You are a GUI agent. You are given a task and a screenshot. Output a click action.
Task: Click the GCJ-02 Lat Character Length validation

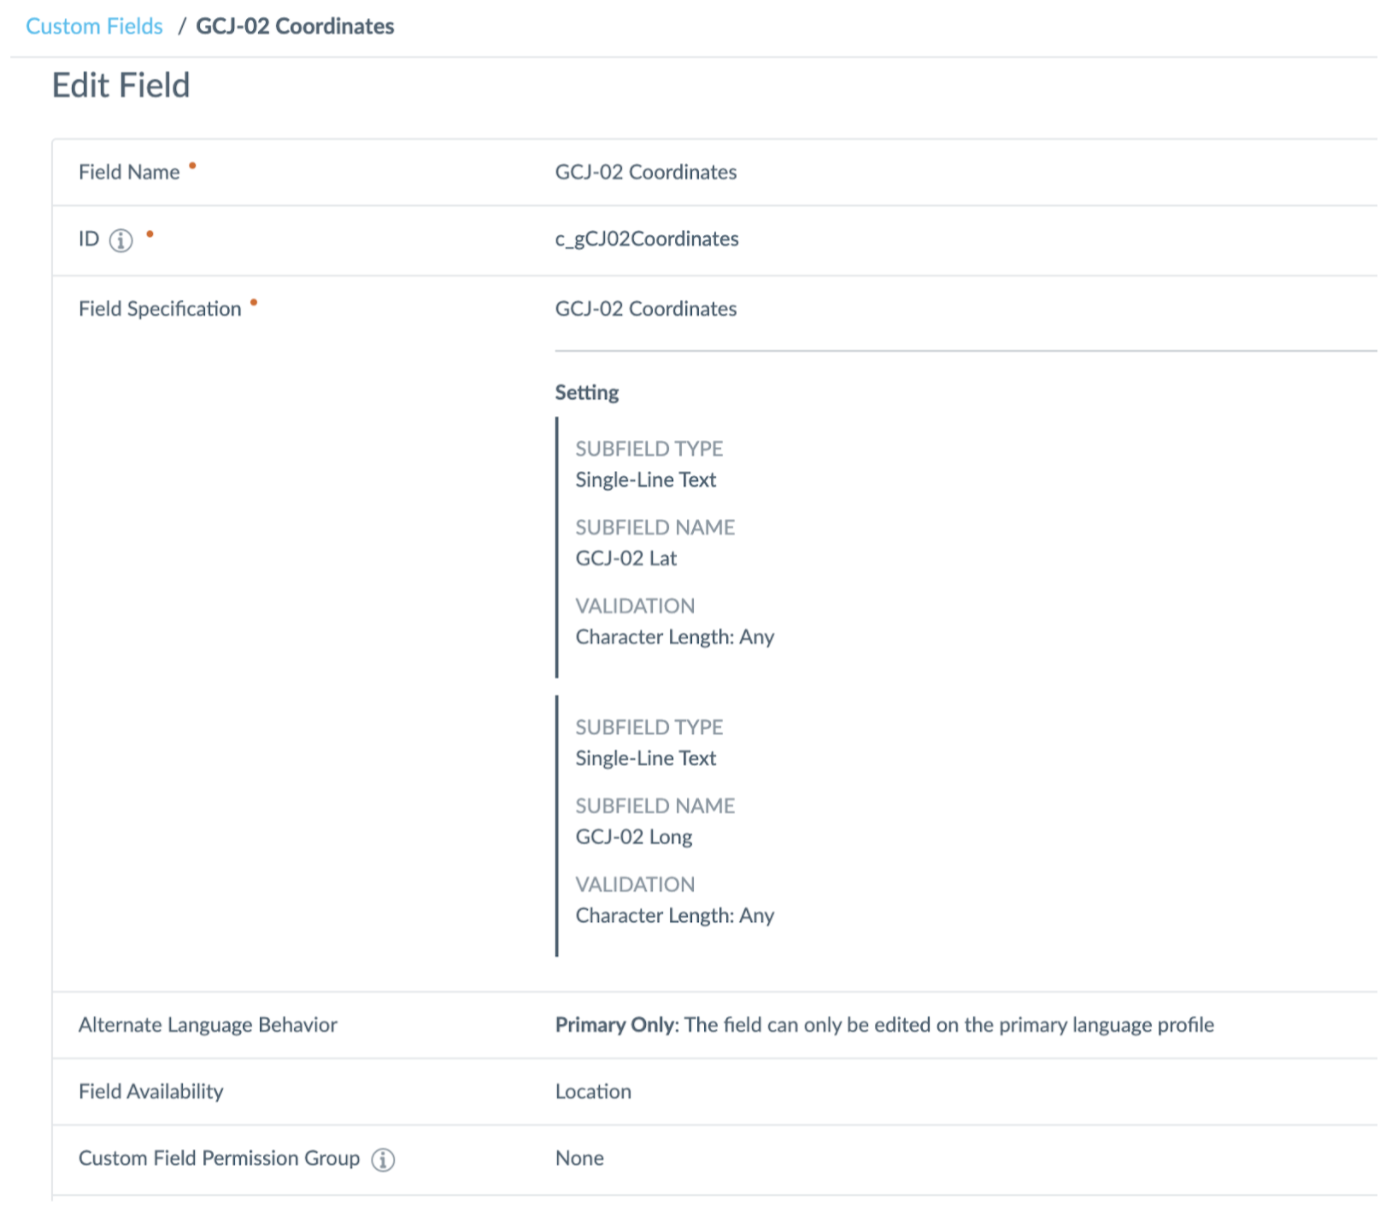coord(674,637)
